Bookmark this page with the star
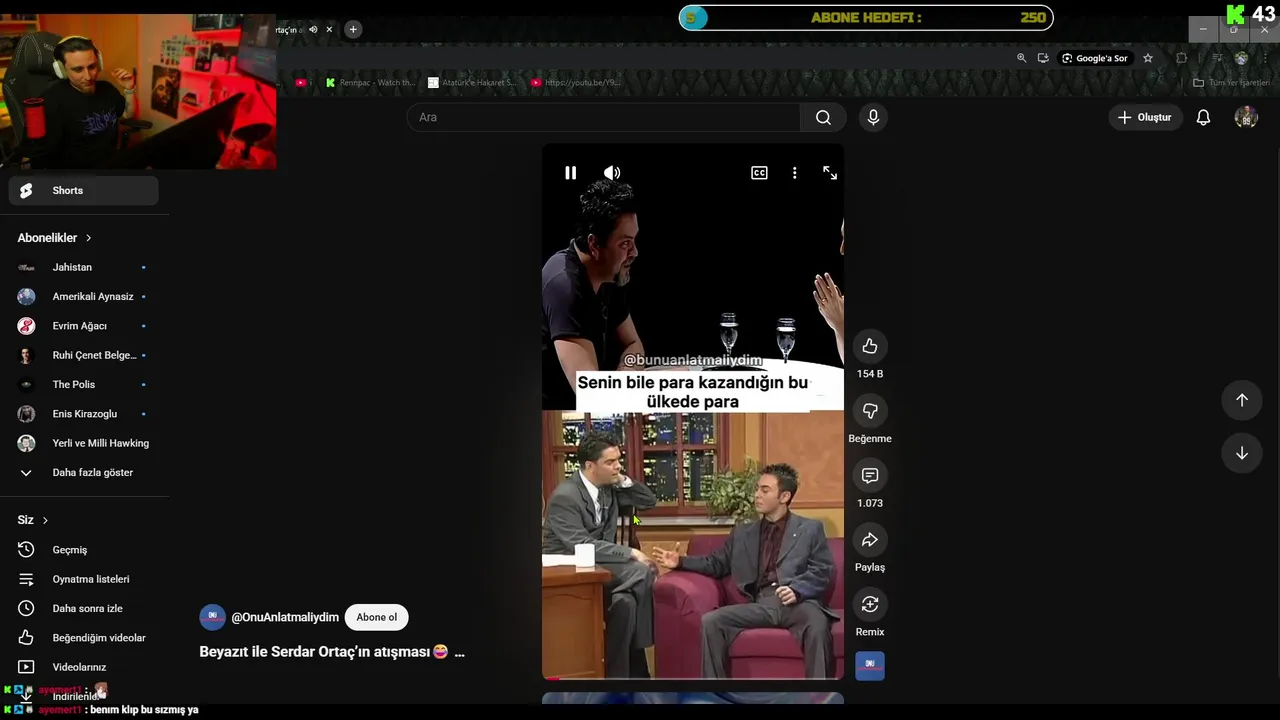The image size is (1280, 720). point(1148,58)
